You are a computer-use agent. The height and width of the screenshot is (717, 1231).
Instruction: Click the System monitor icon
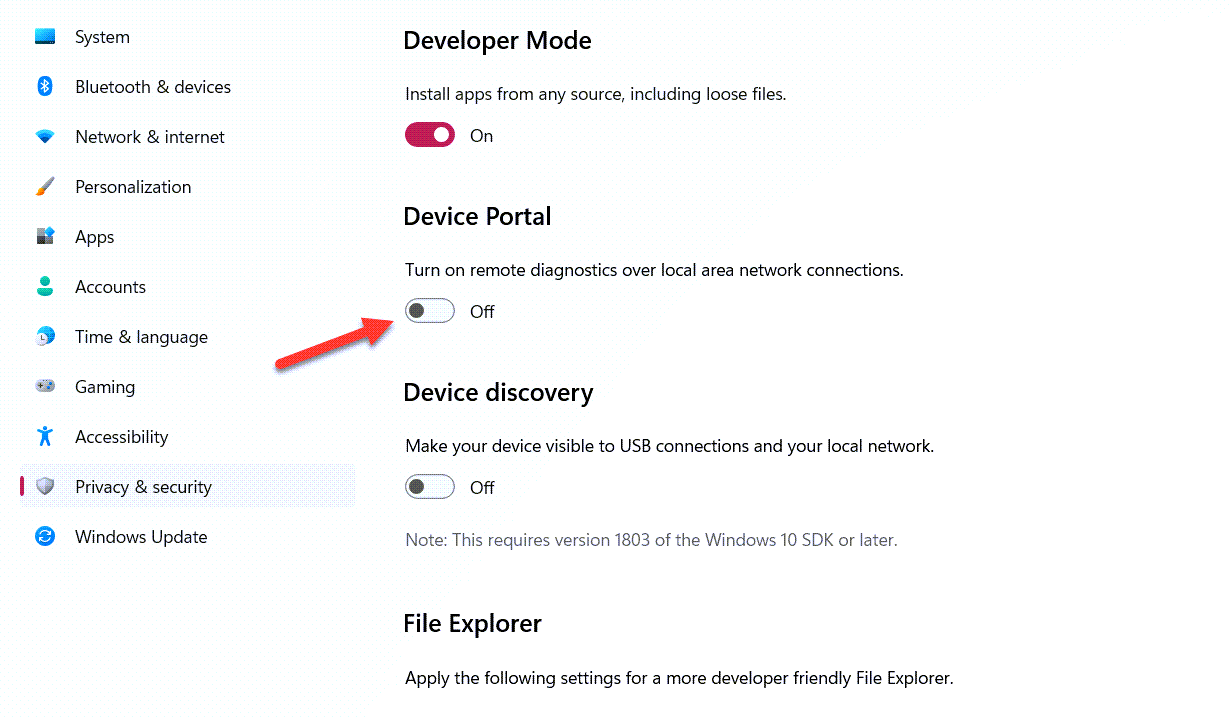click(x=45, y=37)
